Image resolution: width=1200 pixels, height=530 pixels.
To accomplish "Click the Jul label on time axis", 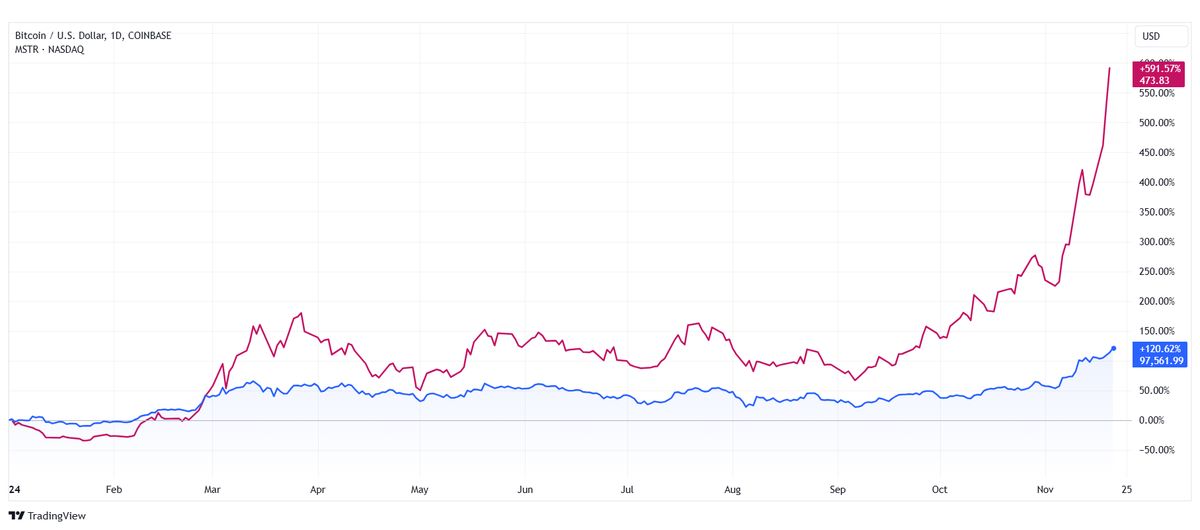I will 626,491.
